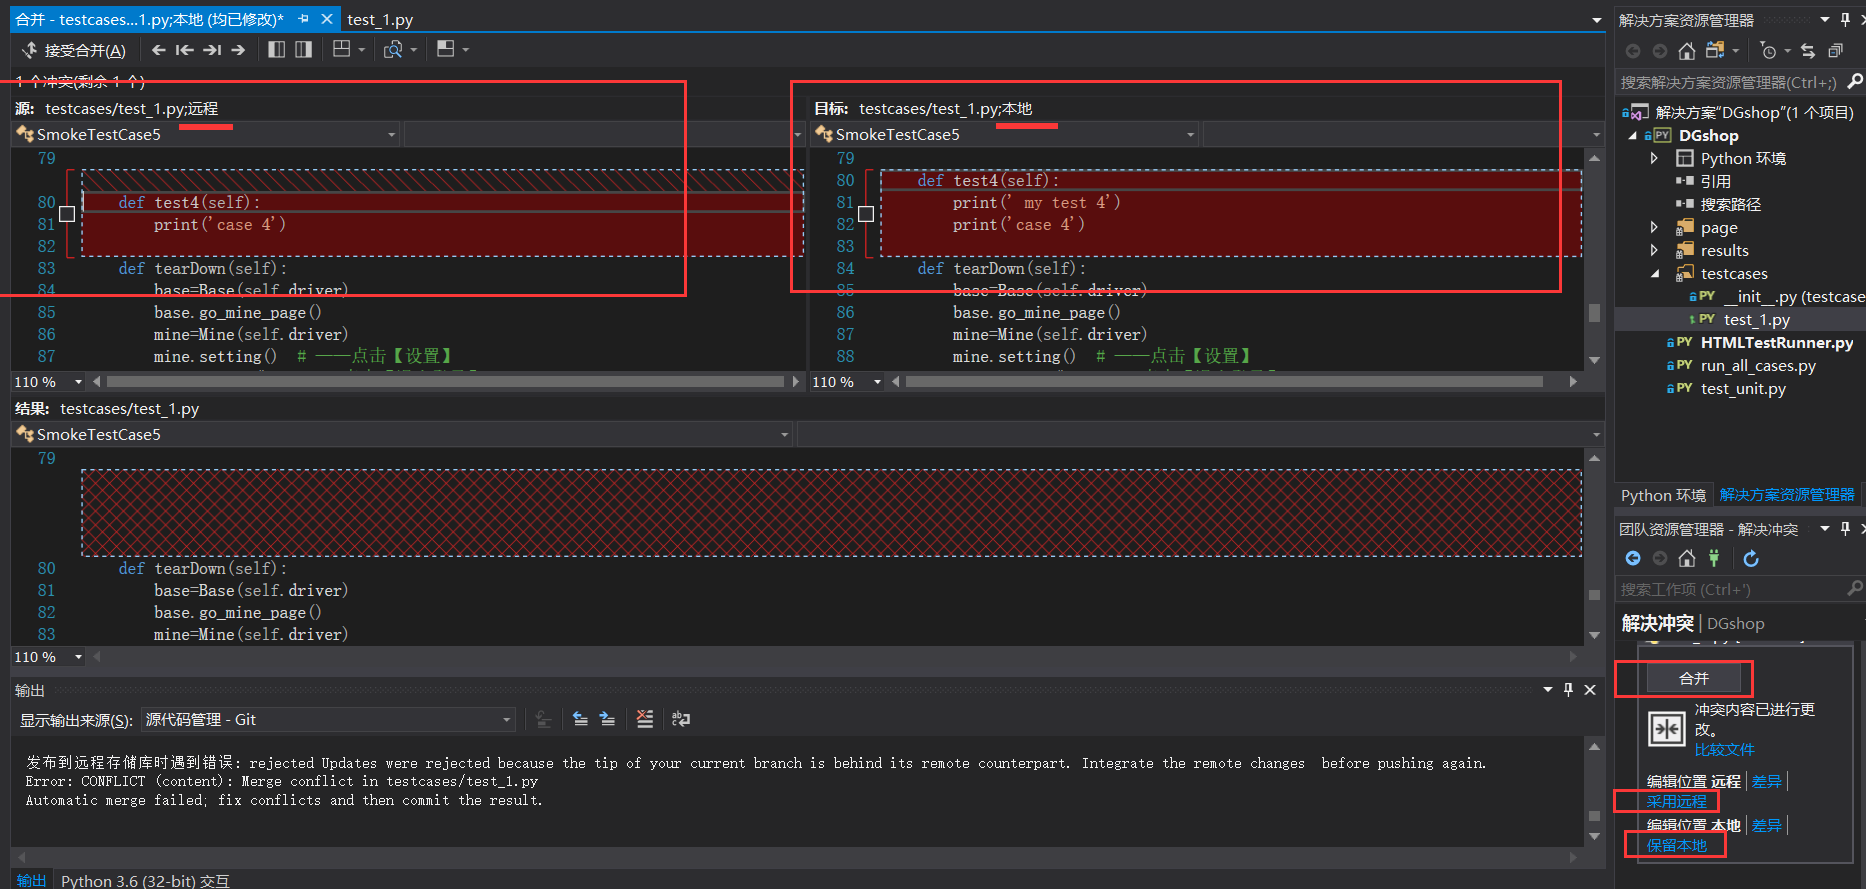Click the Solution Explorer search box
1866x889 pixels.
tap(1728, 82)
